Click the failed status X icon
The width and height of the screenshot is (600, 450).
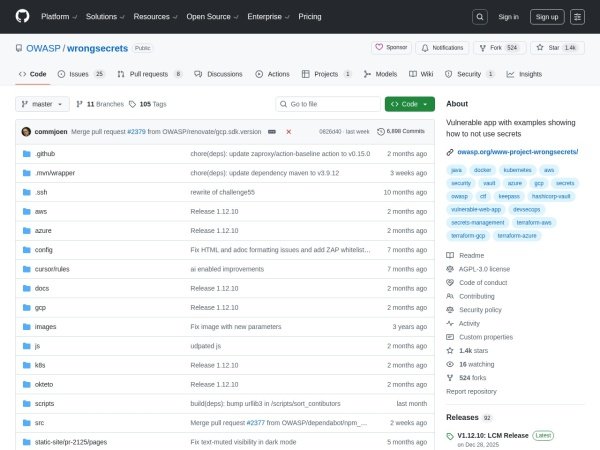pos(289,132)
